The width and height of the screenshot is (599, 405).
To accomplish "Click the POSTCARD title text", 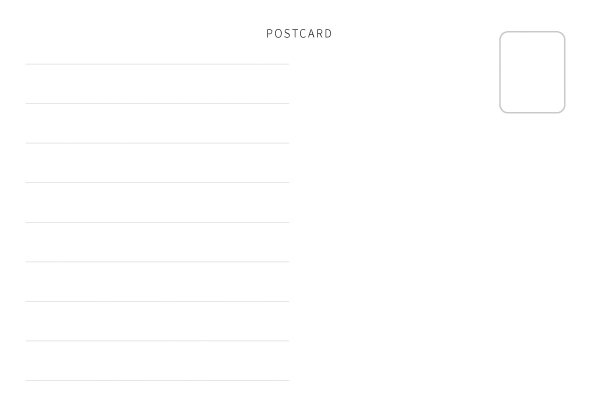I will 299,34.
